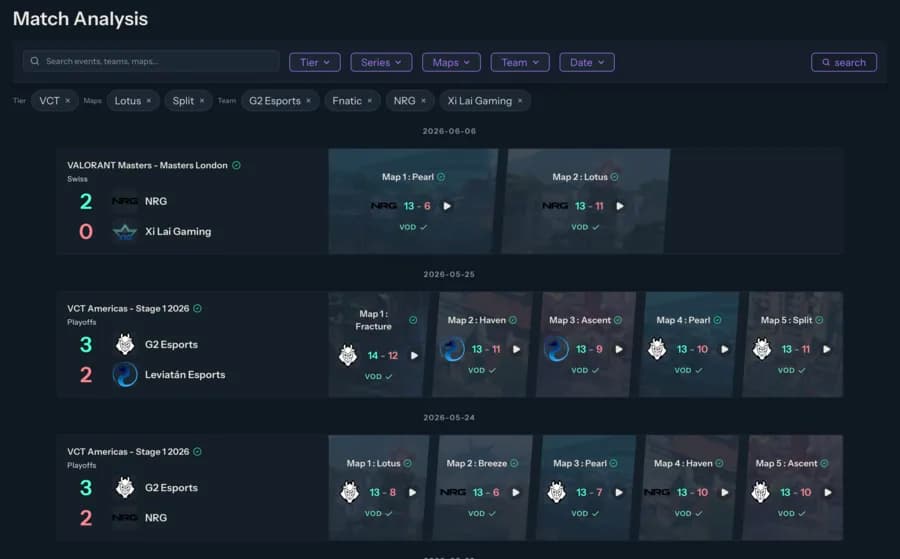Click the 2026-05-24 date header

pos(449,418)
